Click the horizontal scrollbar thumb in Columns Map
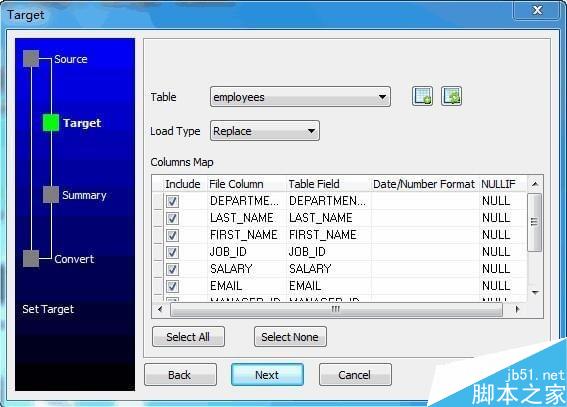This screenshot has height=407, width=567. pyautogui.click(x=336, y=309)
